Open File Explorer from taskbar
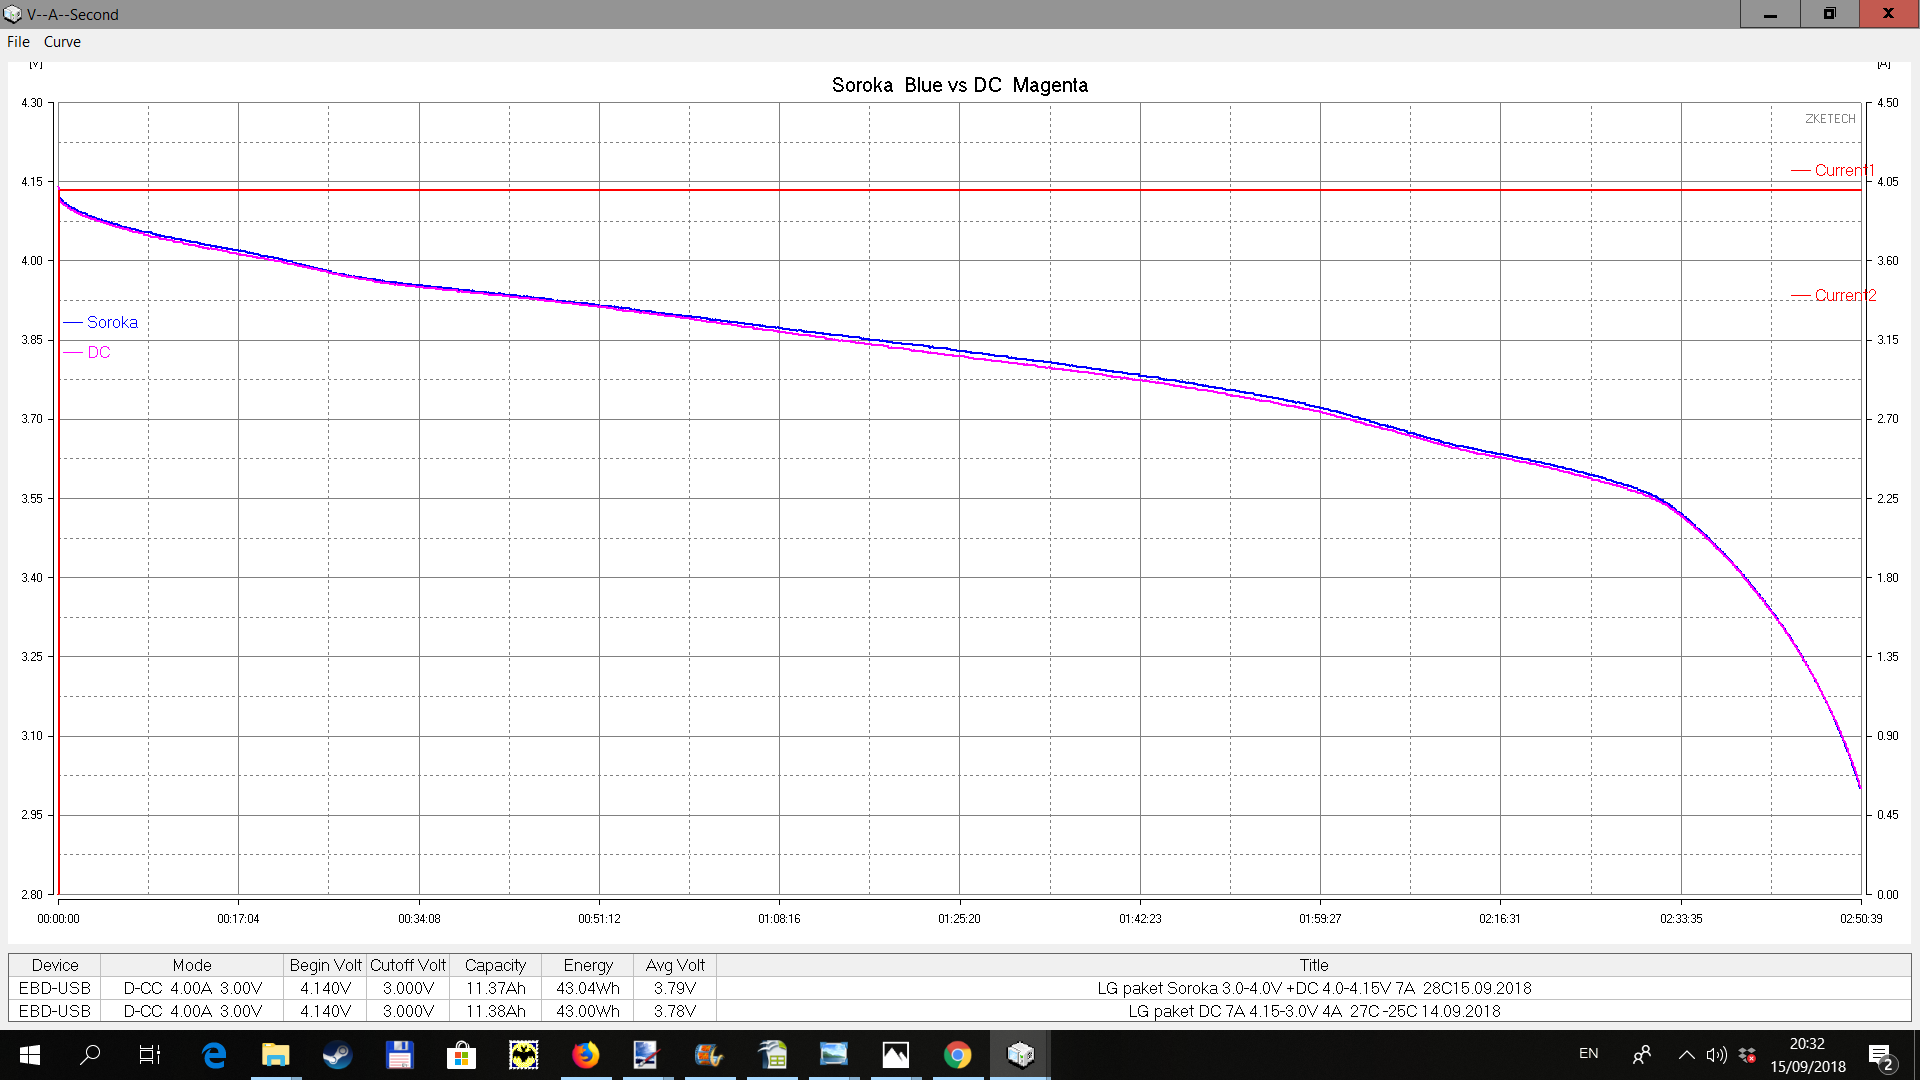The height and width of the screenshot is (1080, 1920). pos(275,1055)
